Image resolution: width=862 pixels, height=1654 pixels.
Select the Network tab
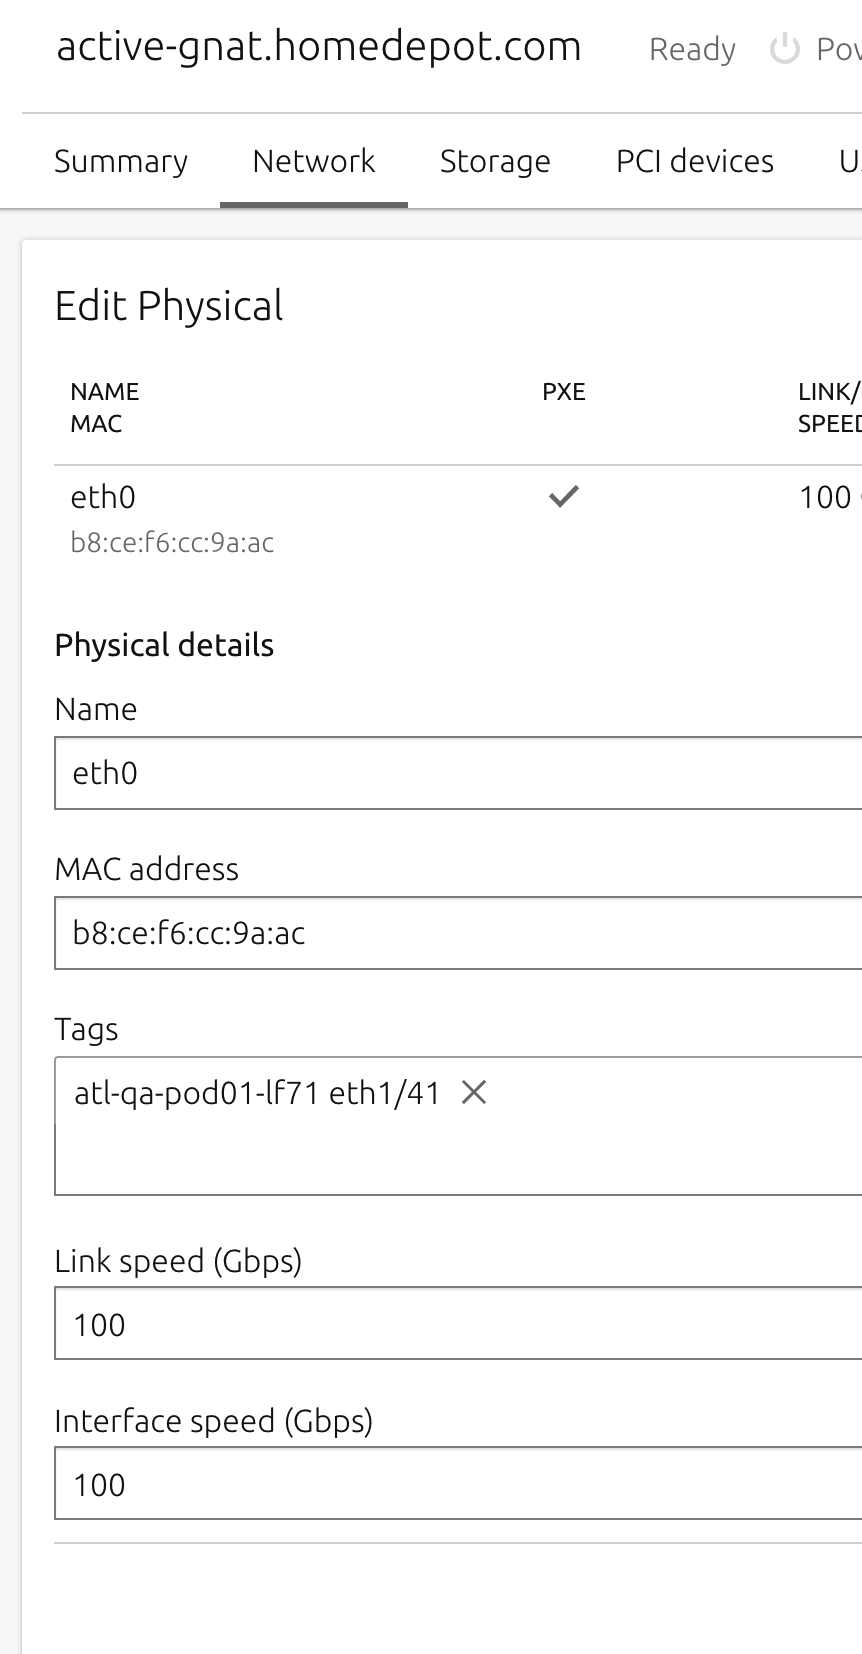click(x=313, y=161)
